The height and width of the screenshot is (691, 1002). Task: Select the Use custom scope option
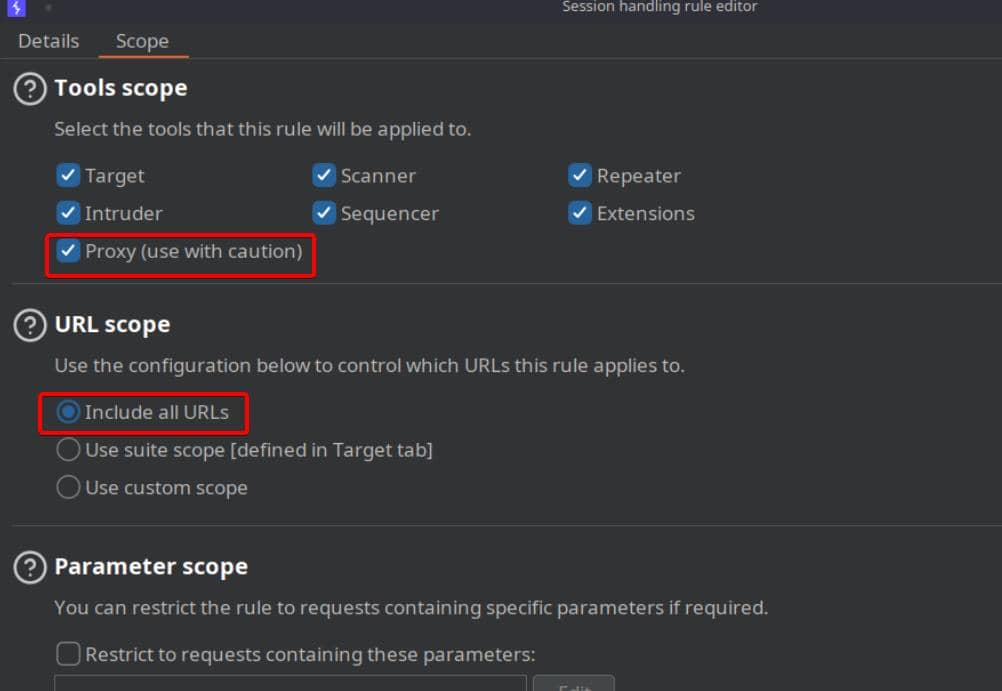(x=69, y=488)
